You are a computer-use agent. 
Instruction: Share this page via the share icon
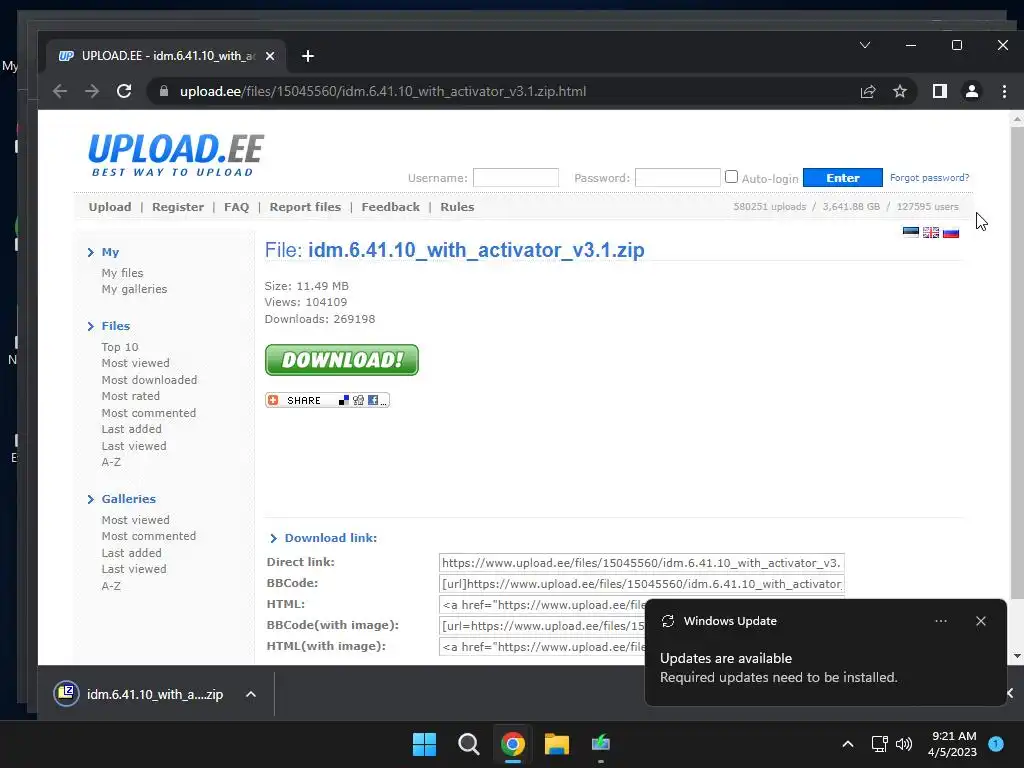pos(868,91)
